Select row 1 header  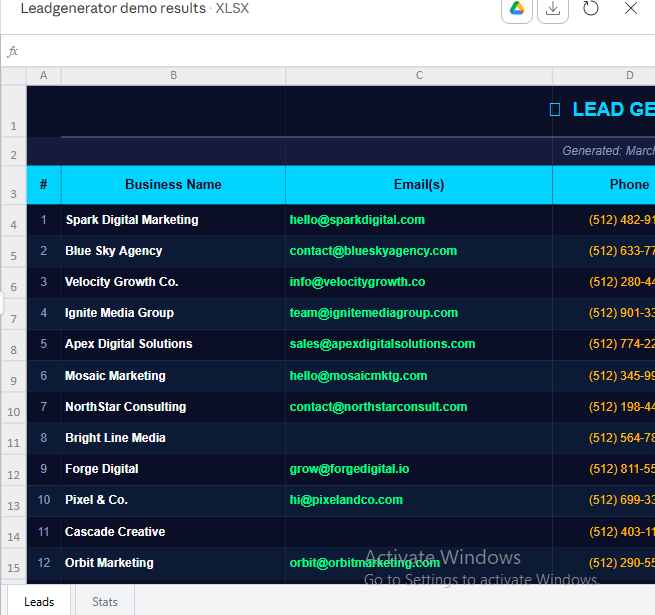point(13,112)
